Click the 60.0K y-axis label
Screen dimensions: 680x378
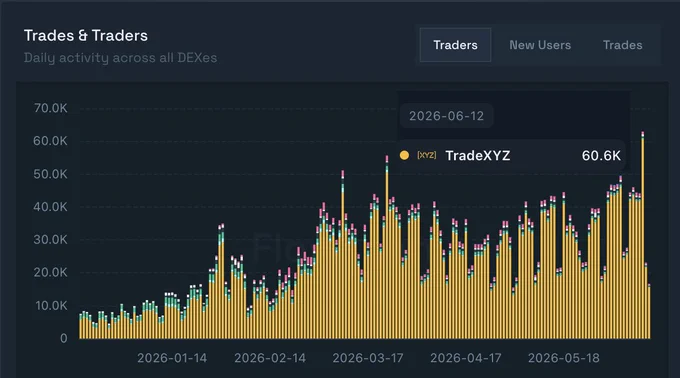point(51,141)
